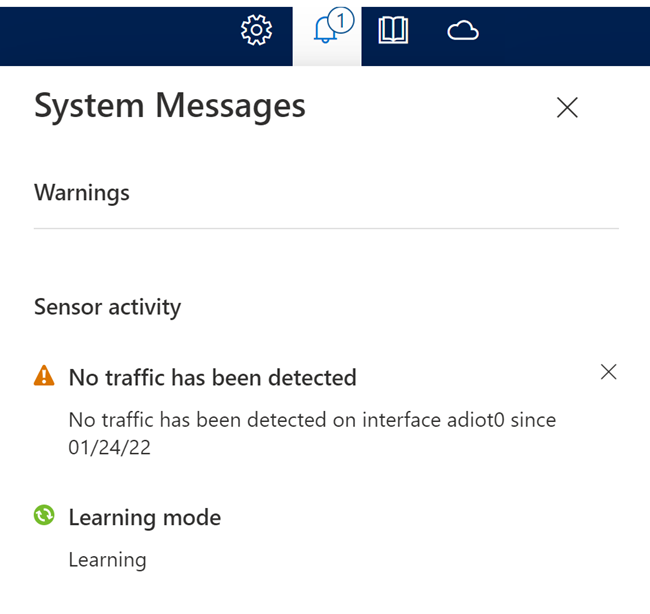Toggle the notification bell icon
This screenshot has height=614, width=650.
coord(325,30)
